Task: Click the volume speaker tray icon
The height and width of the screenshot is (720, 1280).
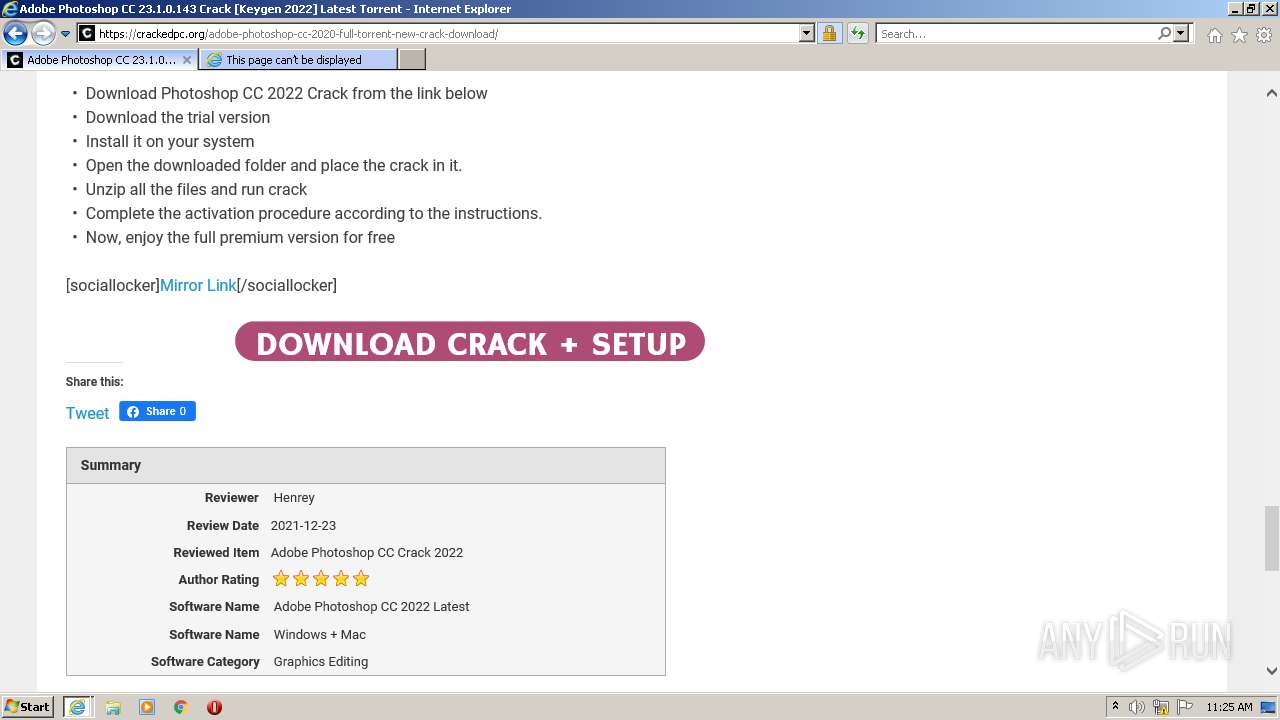Action: point(1137,707)
